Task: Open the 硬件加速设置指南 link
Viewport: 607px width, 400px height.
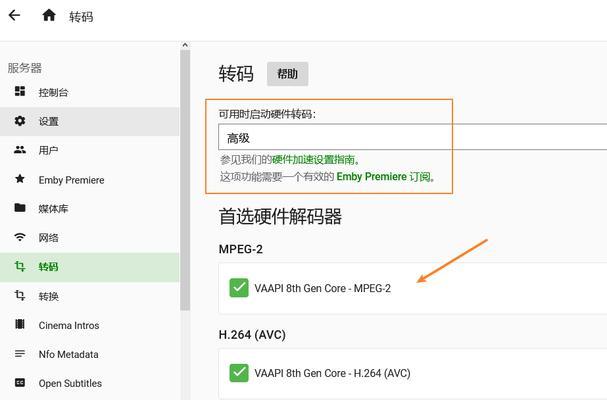Action: tap(314, 160)
